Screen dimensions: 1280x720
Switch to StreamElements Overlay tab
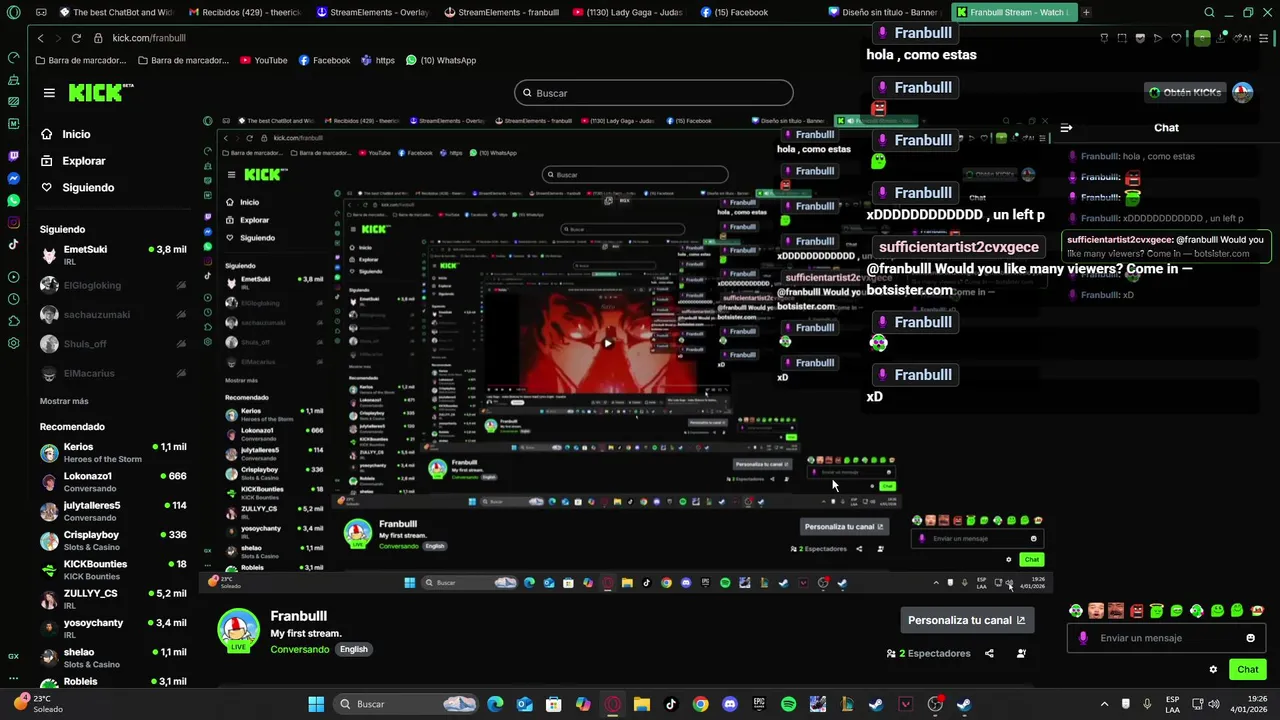[x=373, y=12]
